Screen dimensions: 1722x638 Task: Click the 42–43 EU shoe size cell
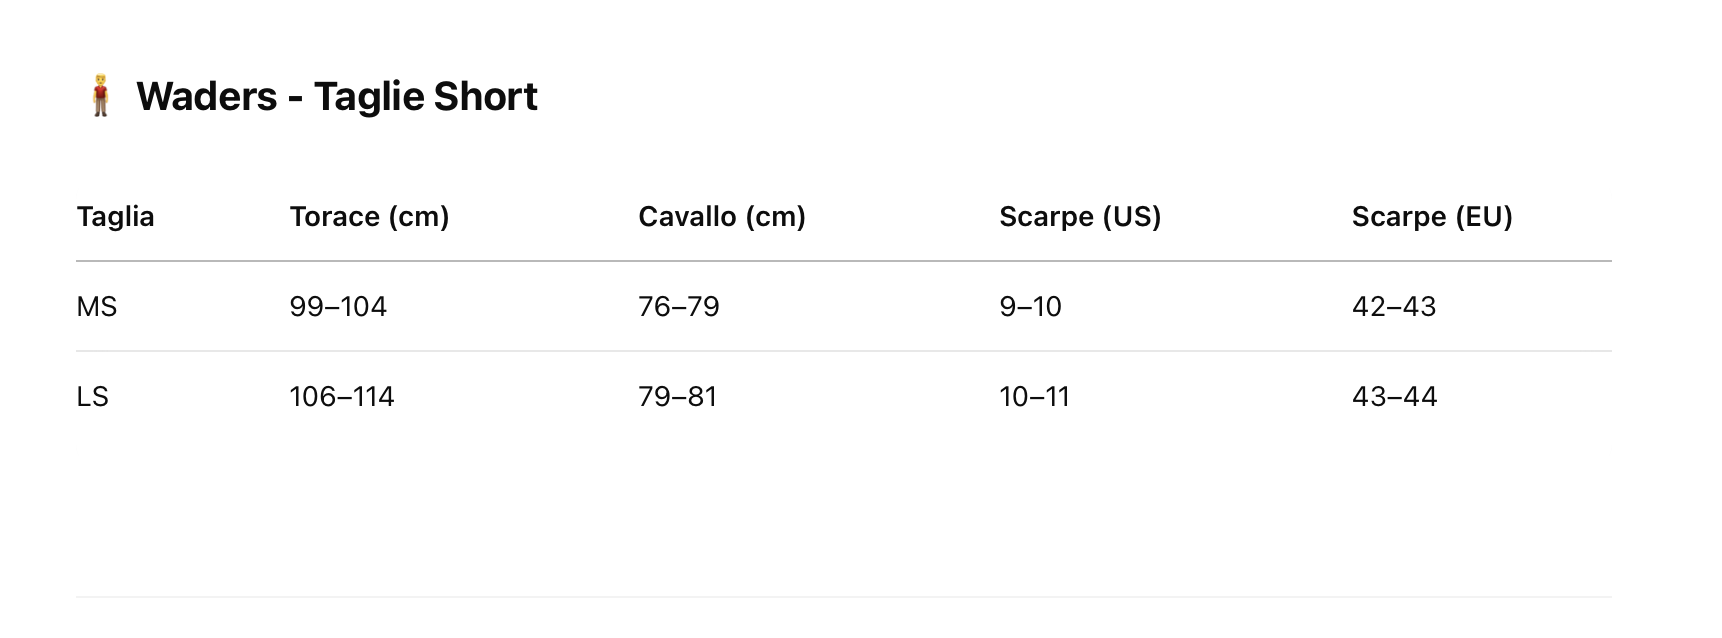coord(1393,307)
